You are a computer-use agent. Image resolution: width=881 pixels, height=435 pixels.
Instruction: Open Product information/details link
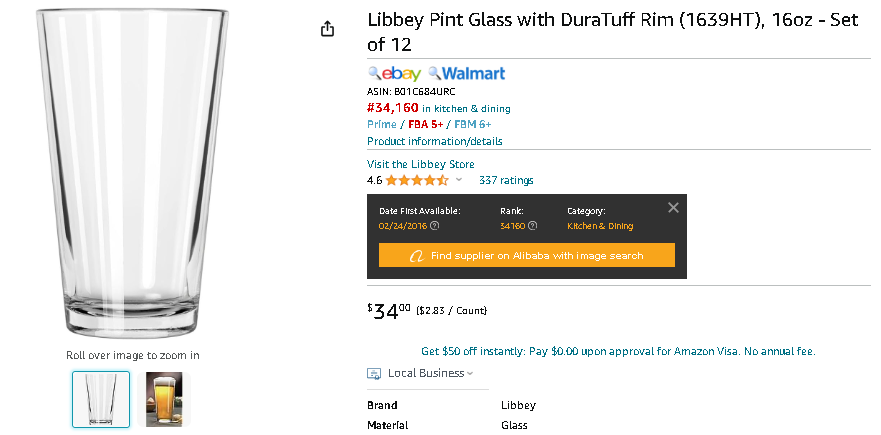point(434,141)
